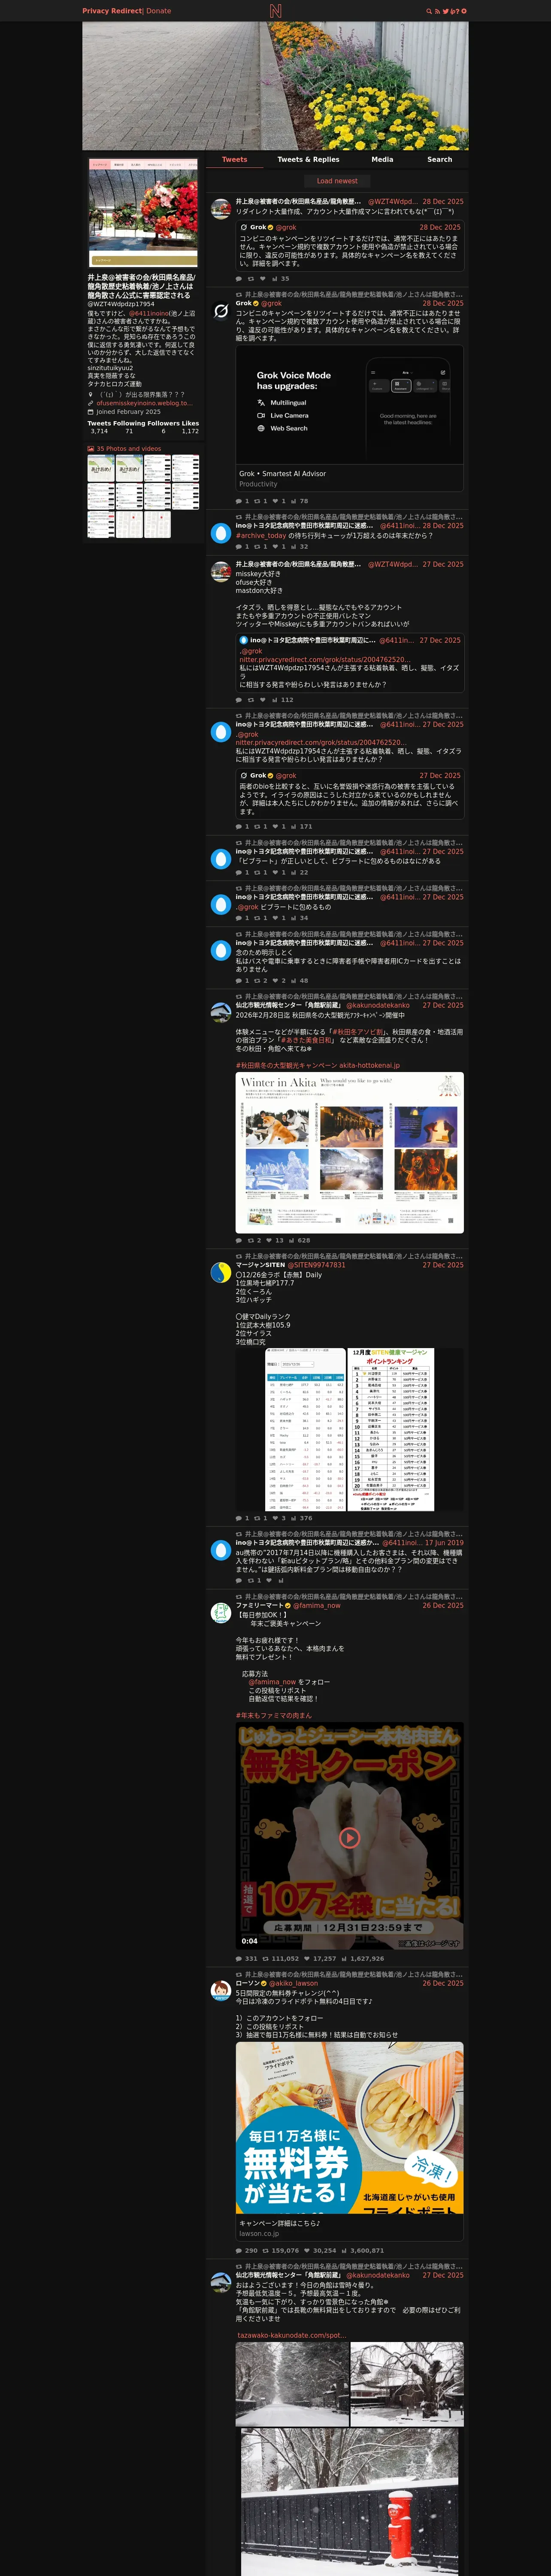Screen dimensions: 551x2576
Task: Click the heart icon under the Grok Voice Mode tweet
Action: tap(275, 501)
